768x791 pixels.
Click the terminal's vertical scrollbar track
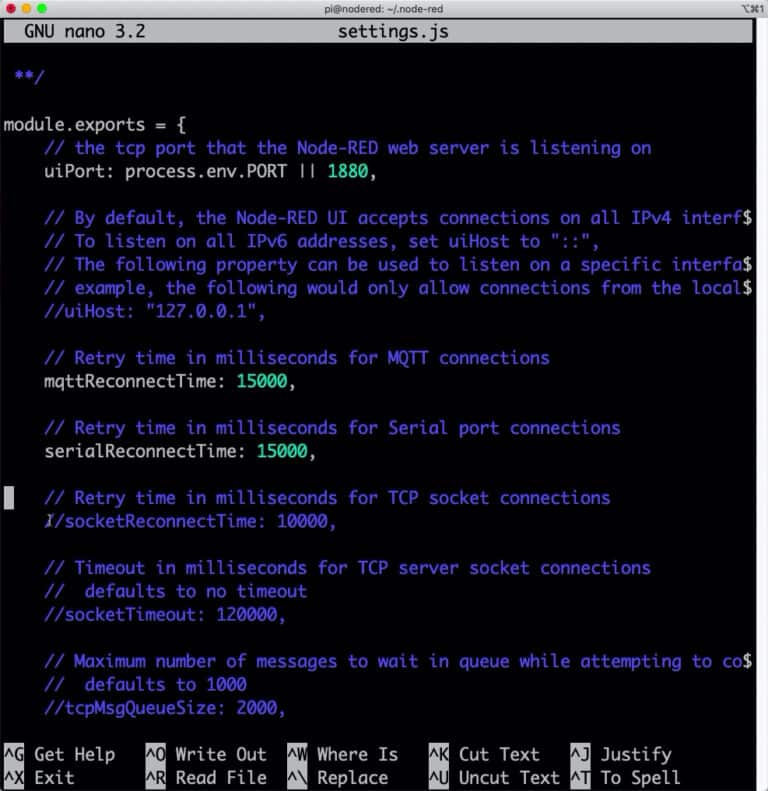coord(761,404)
